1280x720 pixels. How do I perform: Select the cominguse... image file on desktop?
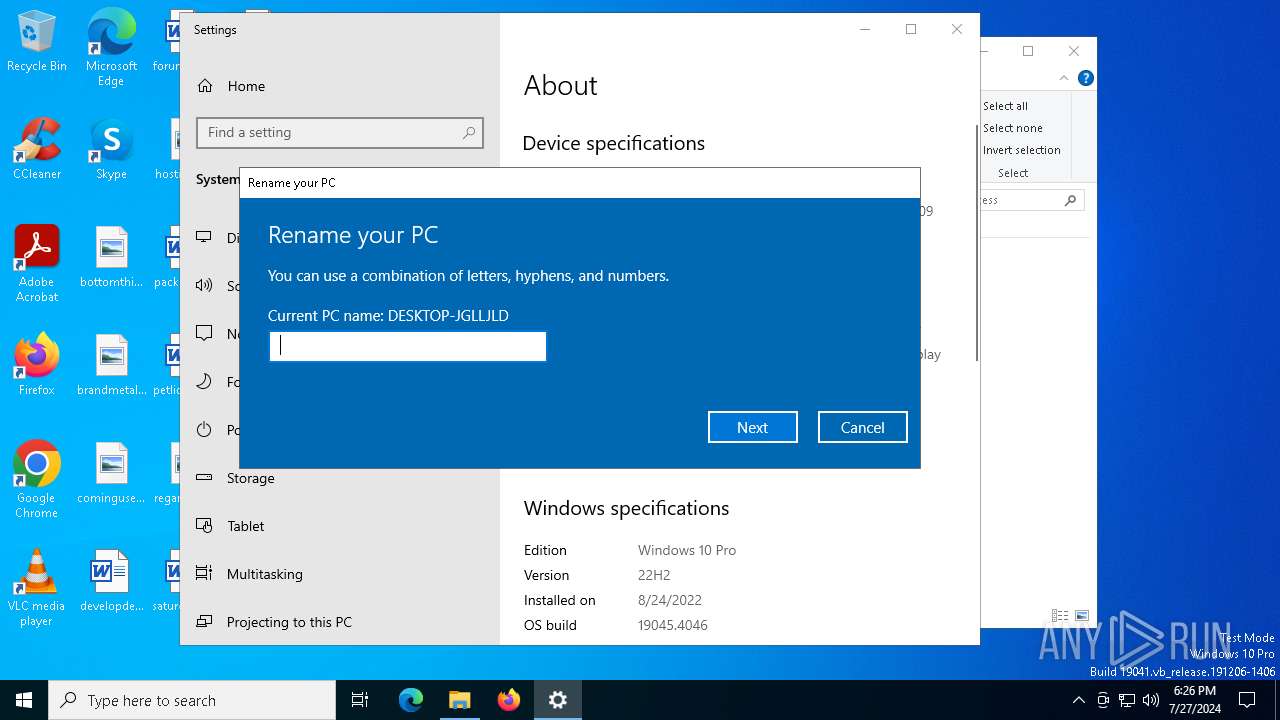click(111, 474)
